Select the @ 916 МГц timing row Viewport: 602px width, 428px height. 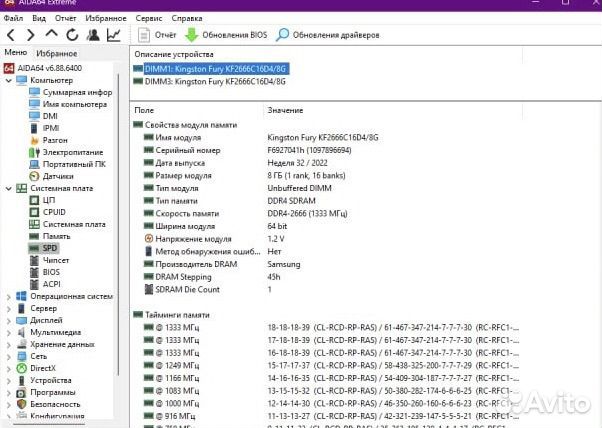point(331,416)
